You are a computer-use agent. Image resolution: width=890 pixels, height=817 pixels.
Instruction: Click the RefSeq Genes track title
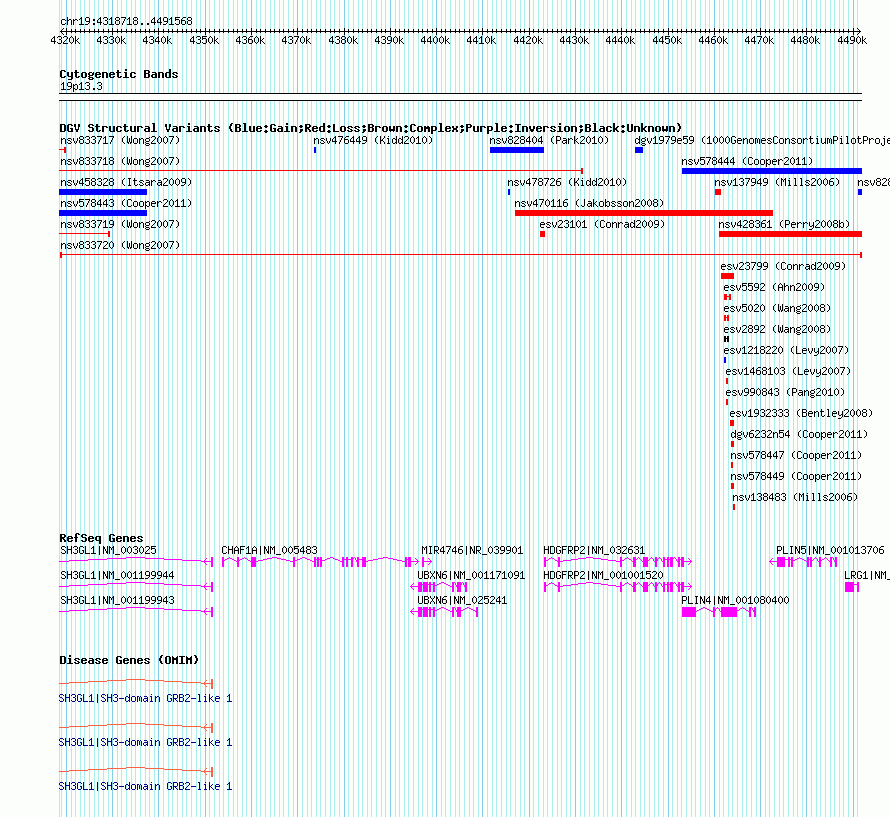pos(101,538)
